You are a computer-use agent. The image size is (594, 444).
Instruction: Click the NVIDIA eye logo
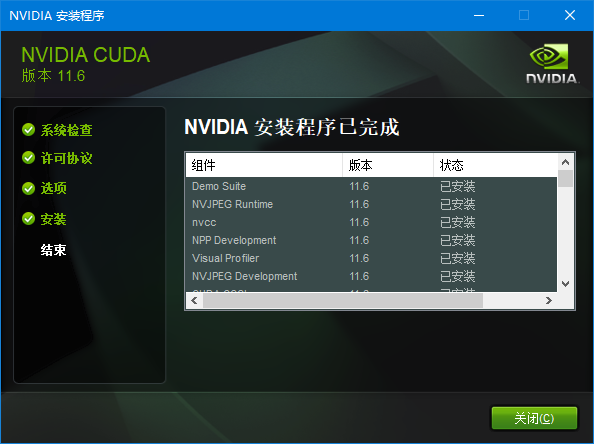click(x=550, y=56)
